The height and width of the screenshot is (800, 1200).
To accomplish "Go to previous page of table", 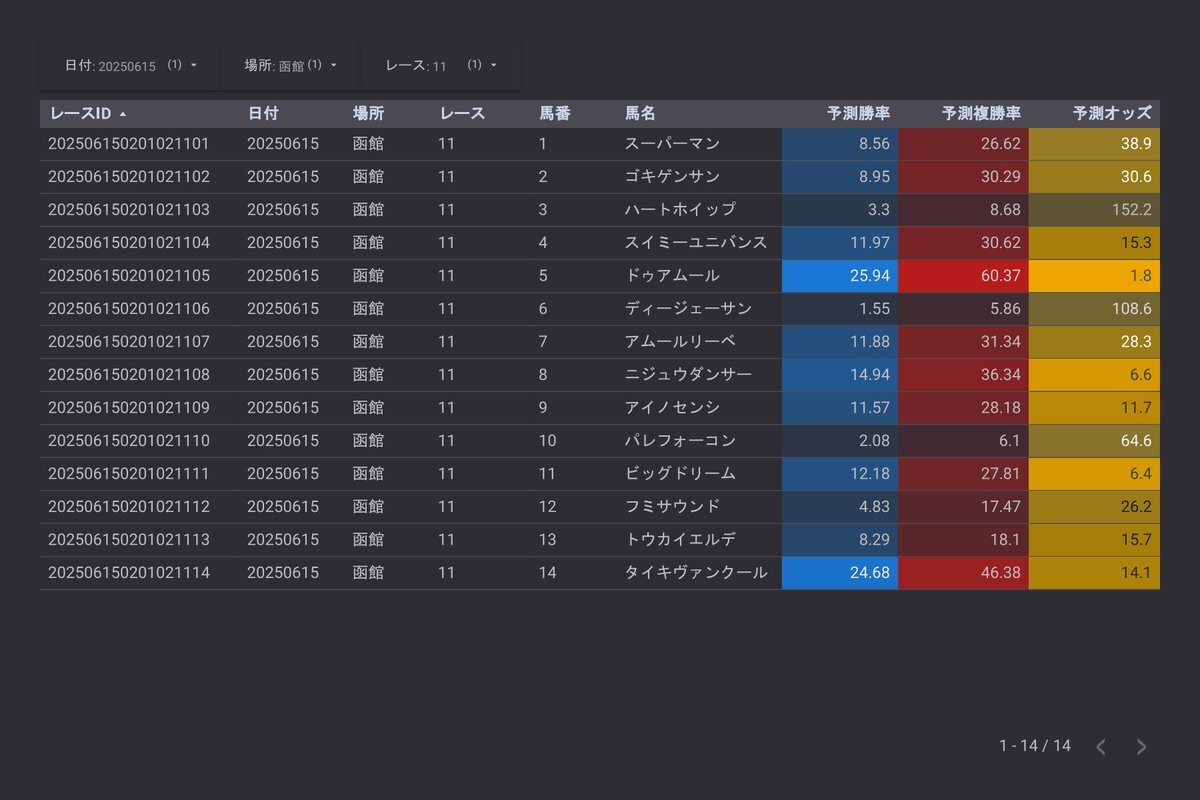I will (x=1101, y=747).
